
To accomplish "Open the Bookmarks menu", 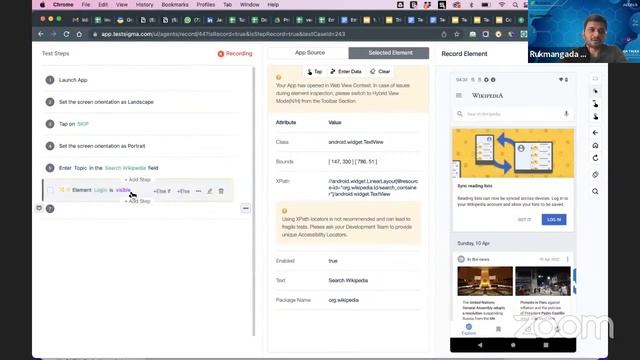I will (x=175, y=5).
